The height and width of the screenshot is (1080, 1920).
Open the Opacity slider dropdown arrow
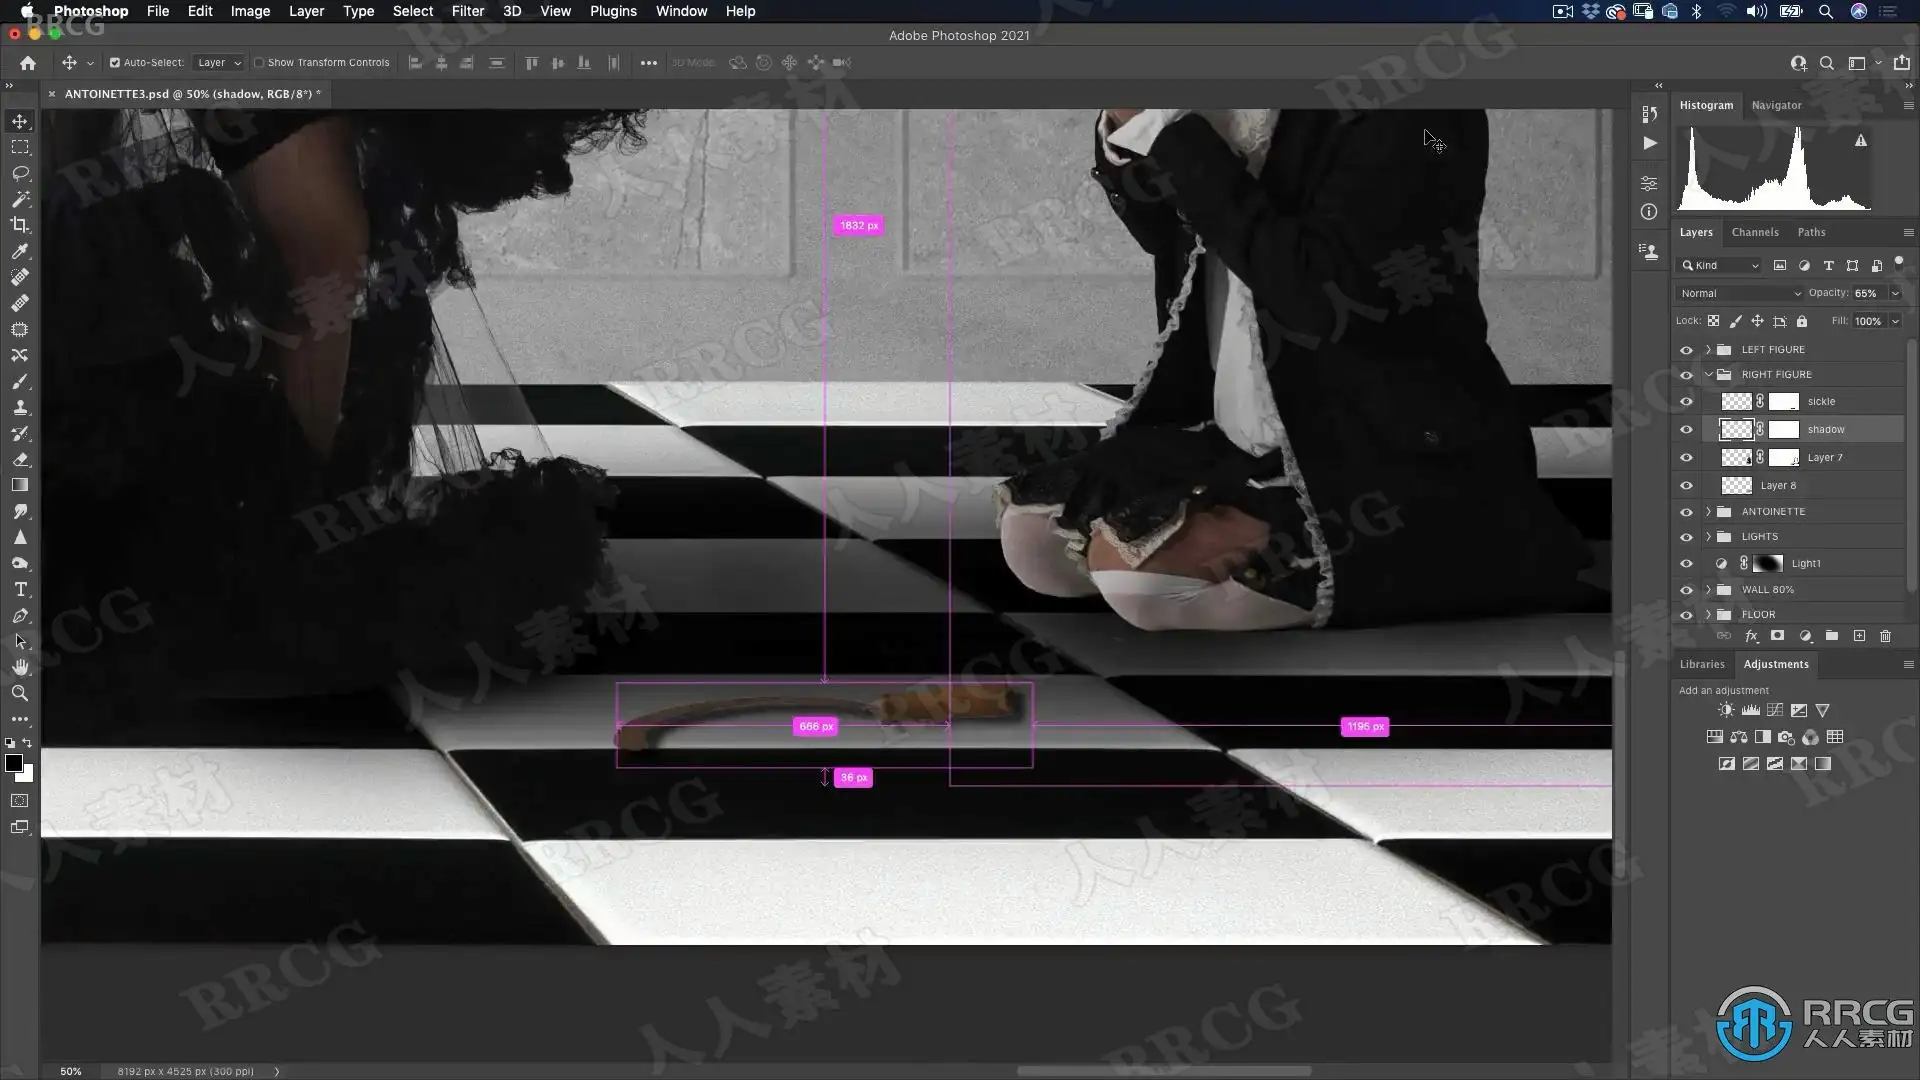click(1895, 293)
